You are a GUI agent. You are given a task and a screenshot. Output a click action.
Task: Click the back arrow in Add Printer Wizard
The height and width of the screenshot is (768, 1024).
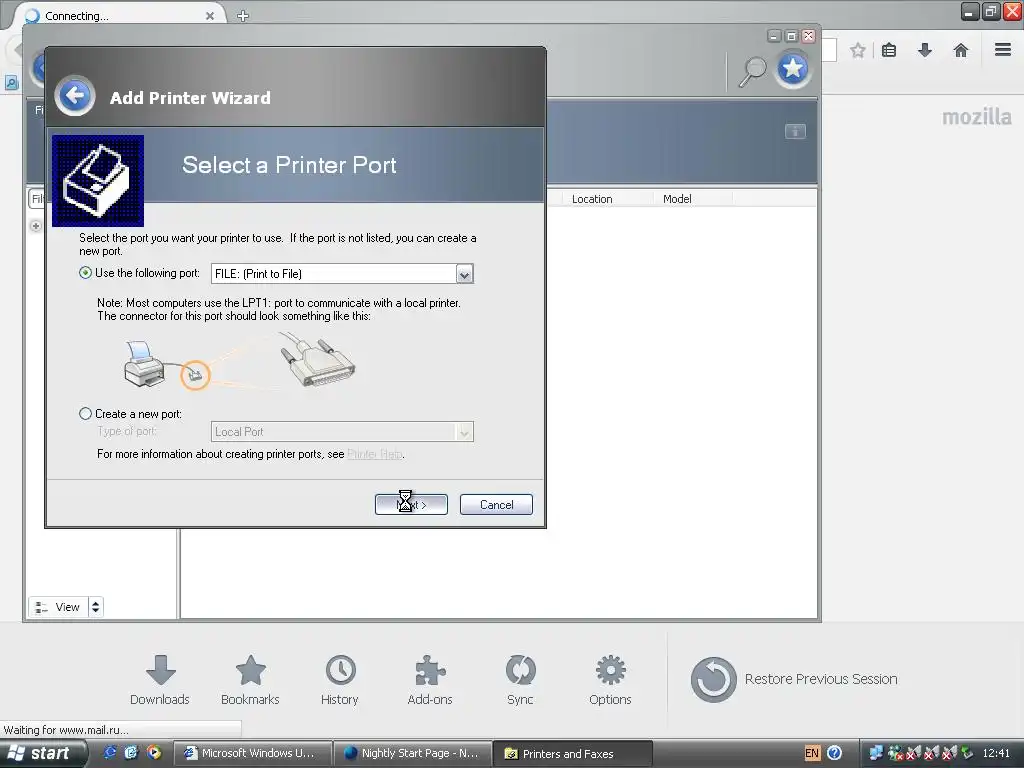(75, 97)
